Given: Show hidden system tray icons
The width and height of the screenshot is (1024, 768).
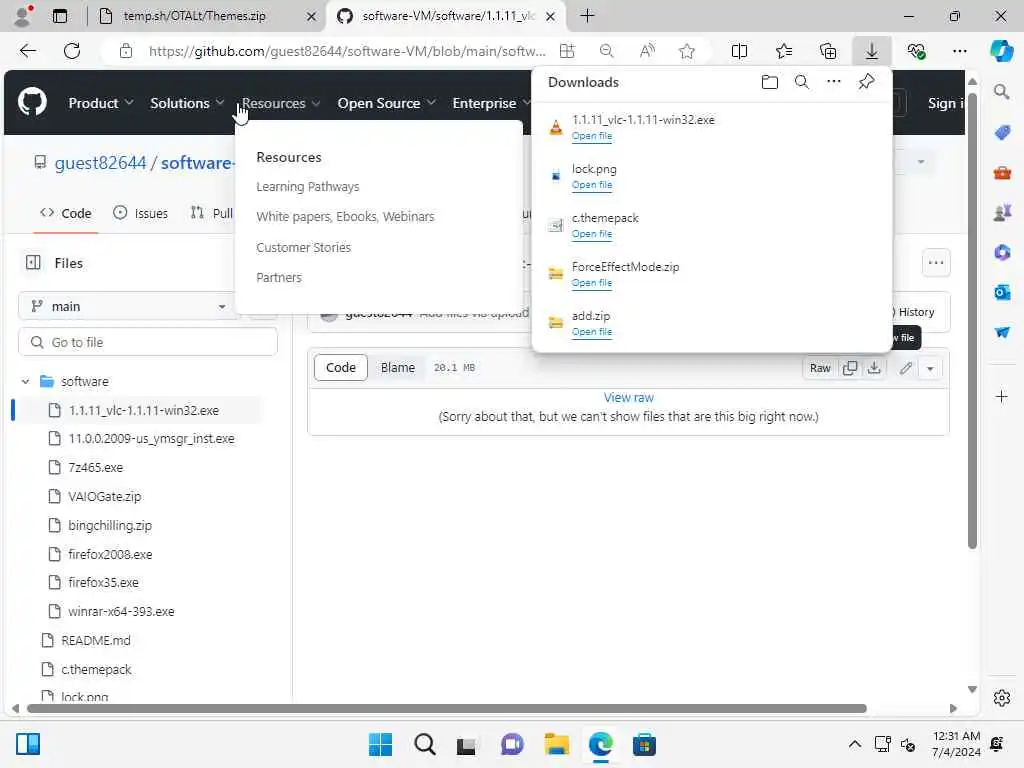Looking at the screenshot, I should [x=854, y=744].
